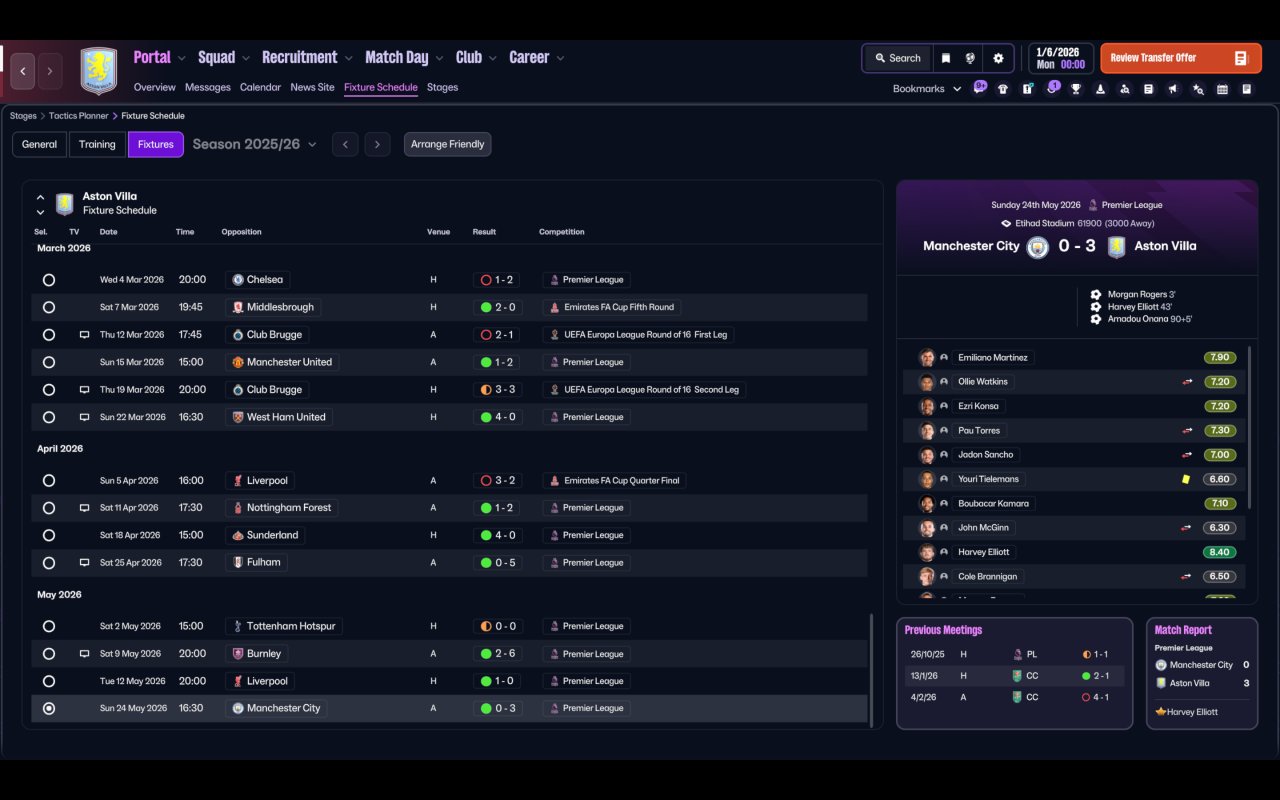
Task: Open the Season 2025/26 dropdown
Action: point(255,144)
